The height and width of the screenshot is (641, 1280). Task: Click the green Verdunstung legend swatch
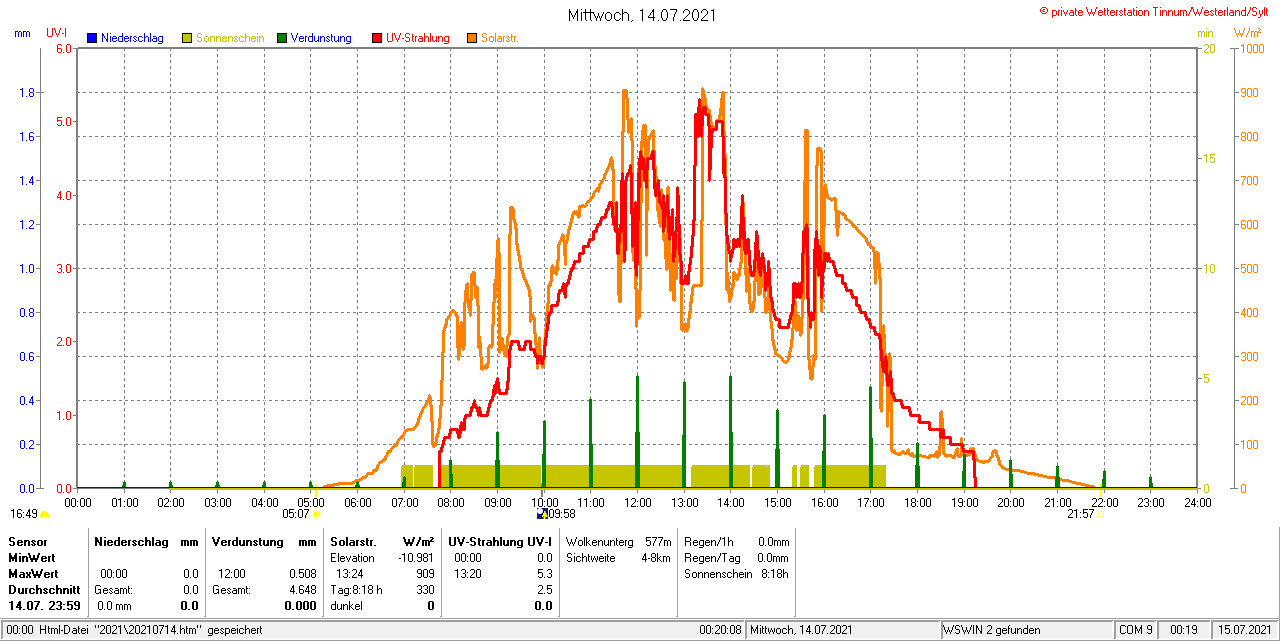coord(282,38)
